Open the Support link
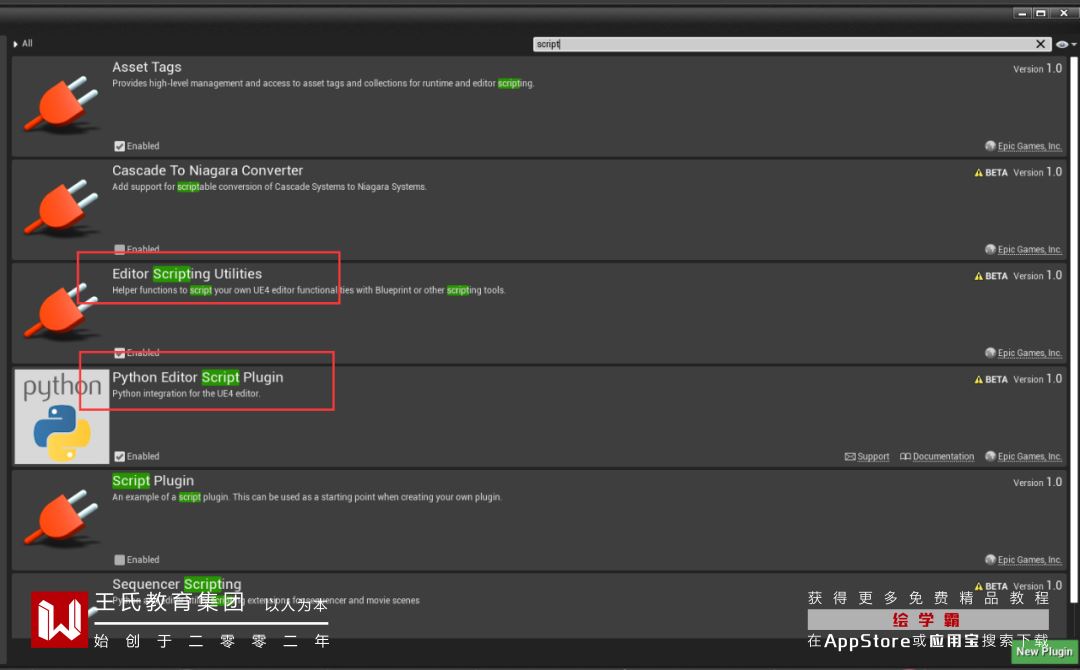Screen dimensions: 1080x670 point(873,457)
